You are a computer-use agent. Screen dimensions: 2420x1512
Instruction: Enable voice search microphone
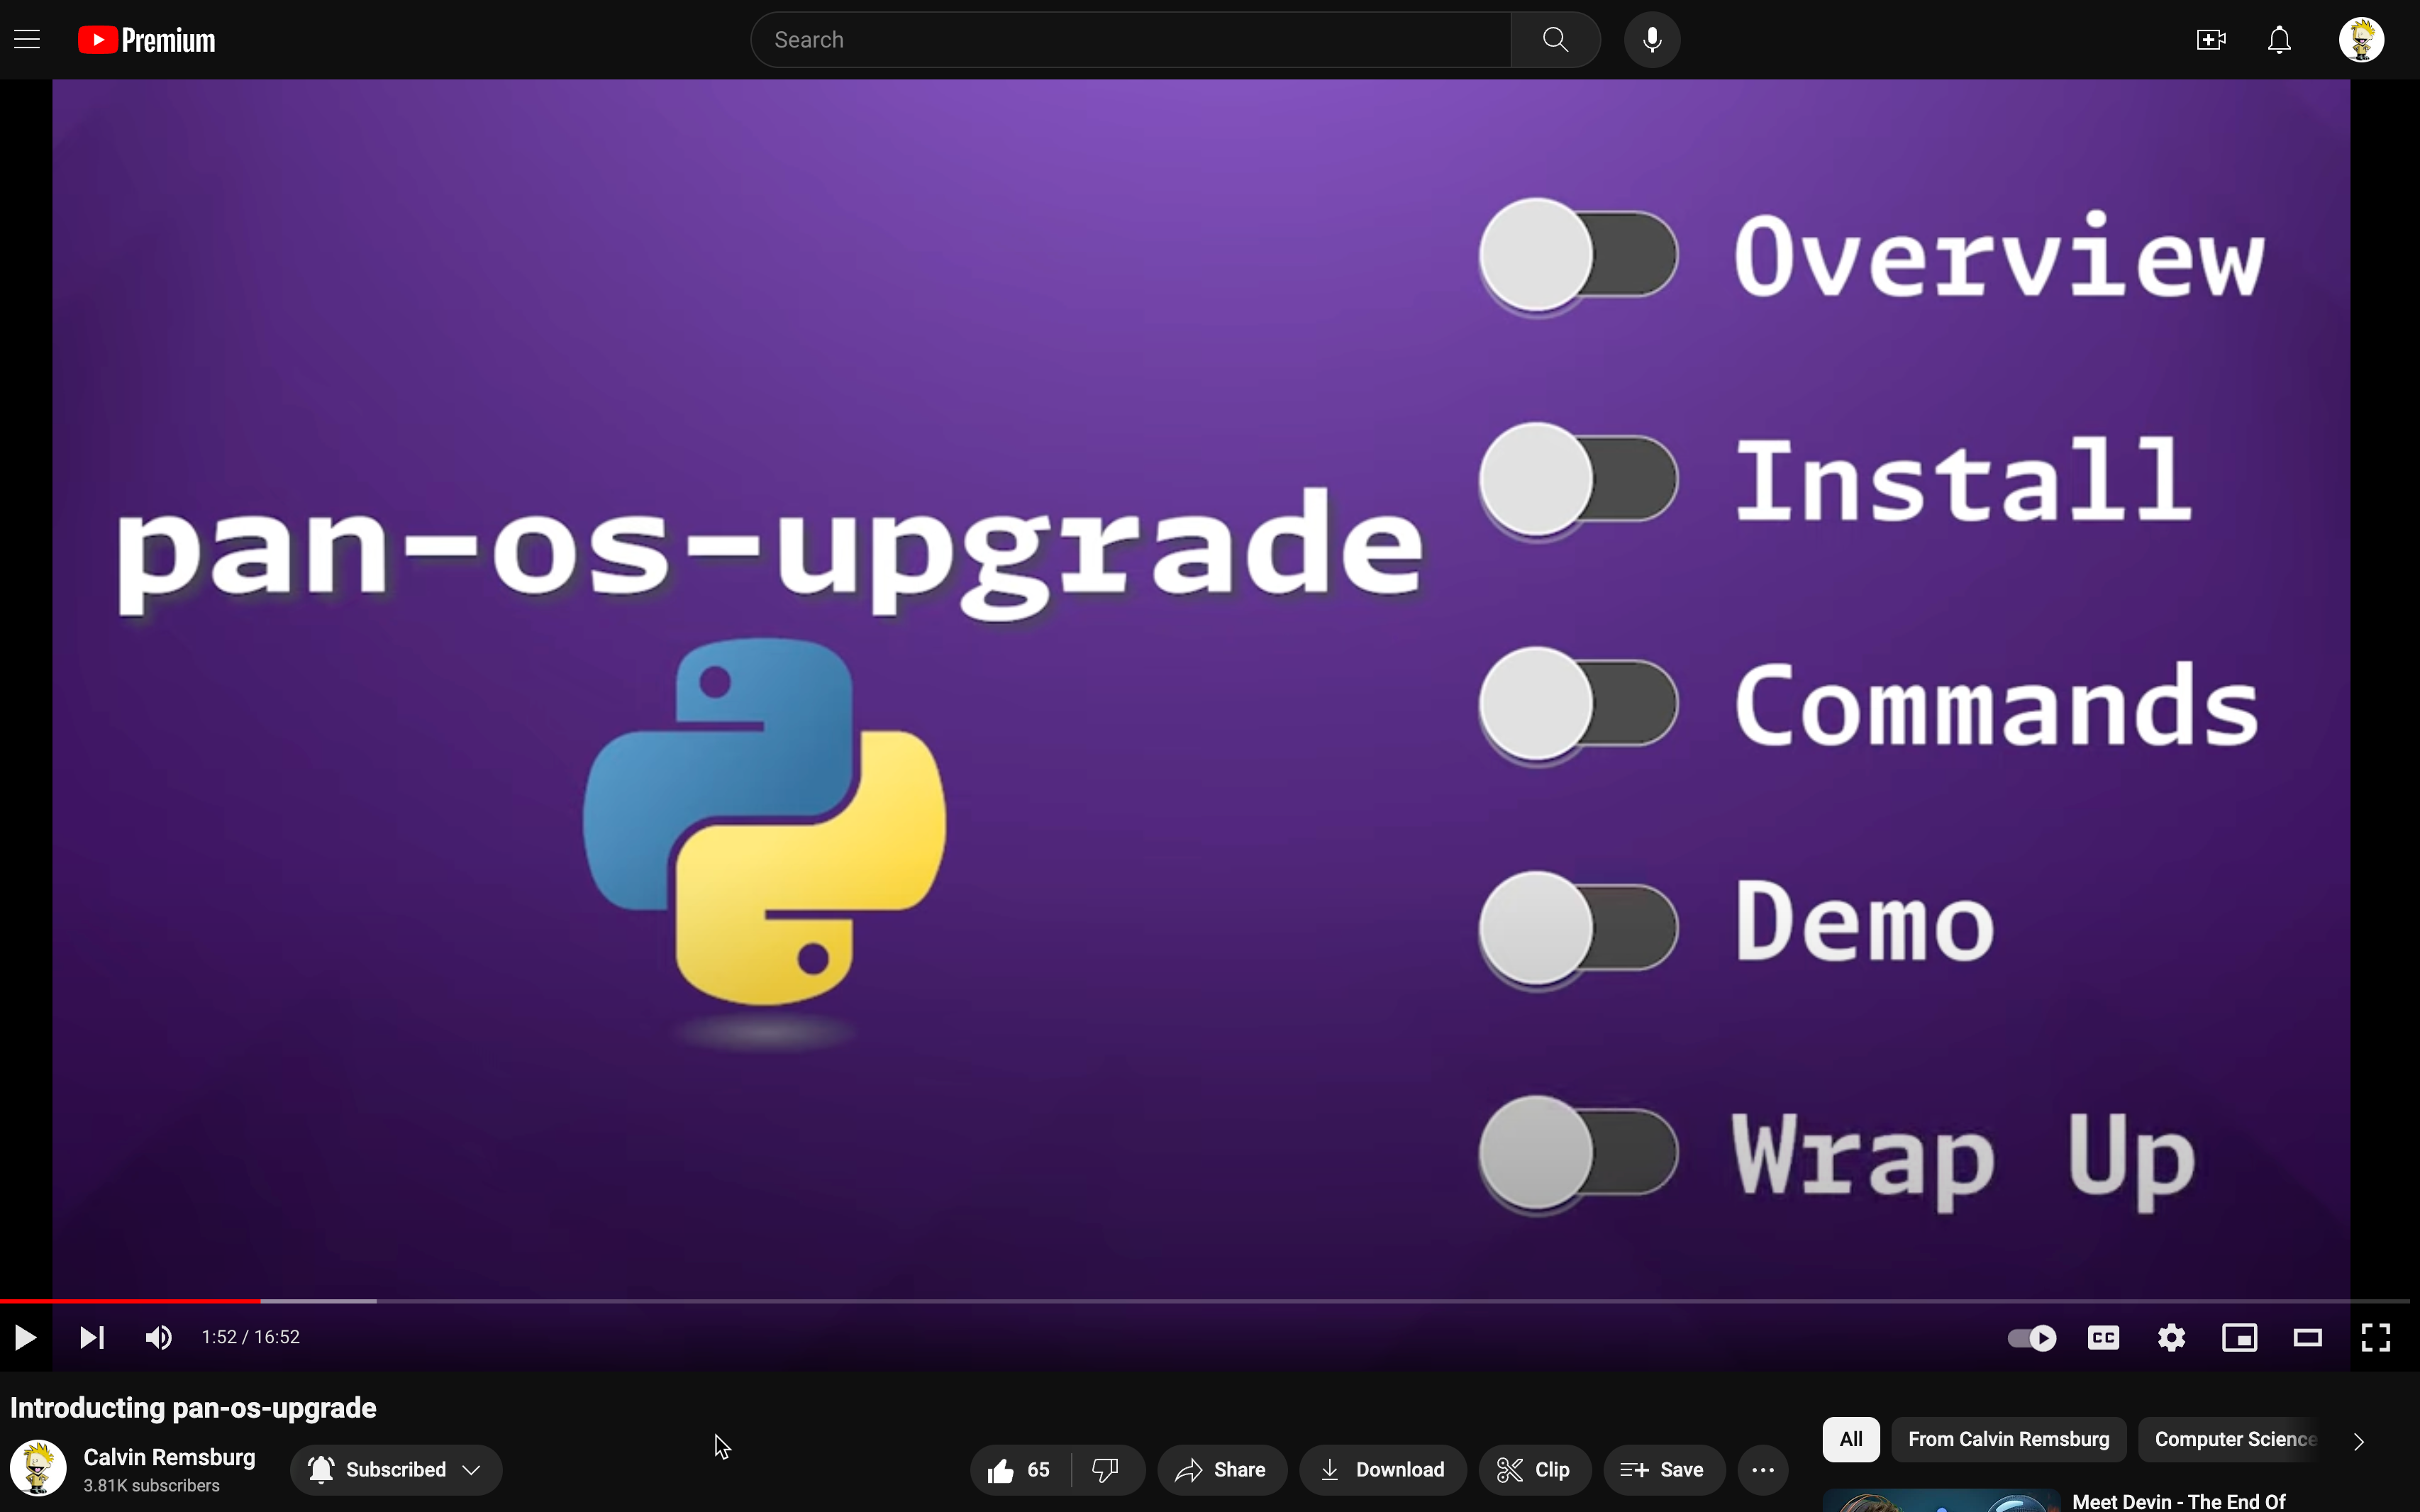point(1648,38)
